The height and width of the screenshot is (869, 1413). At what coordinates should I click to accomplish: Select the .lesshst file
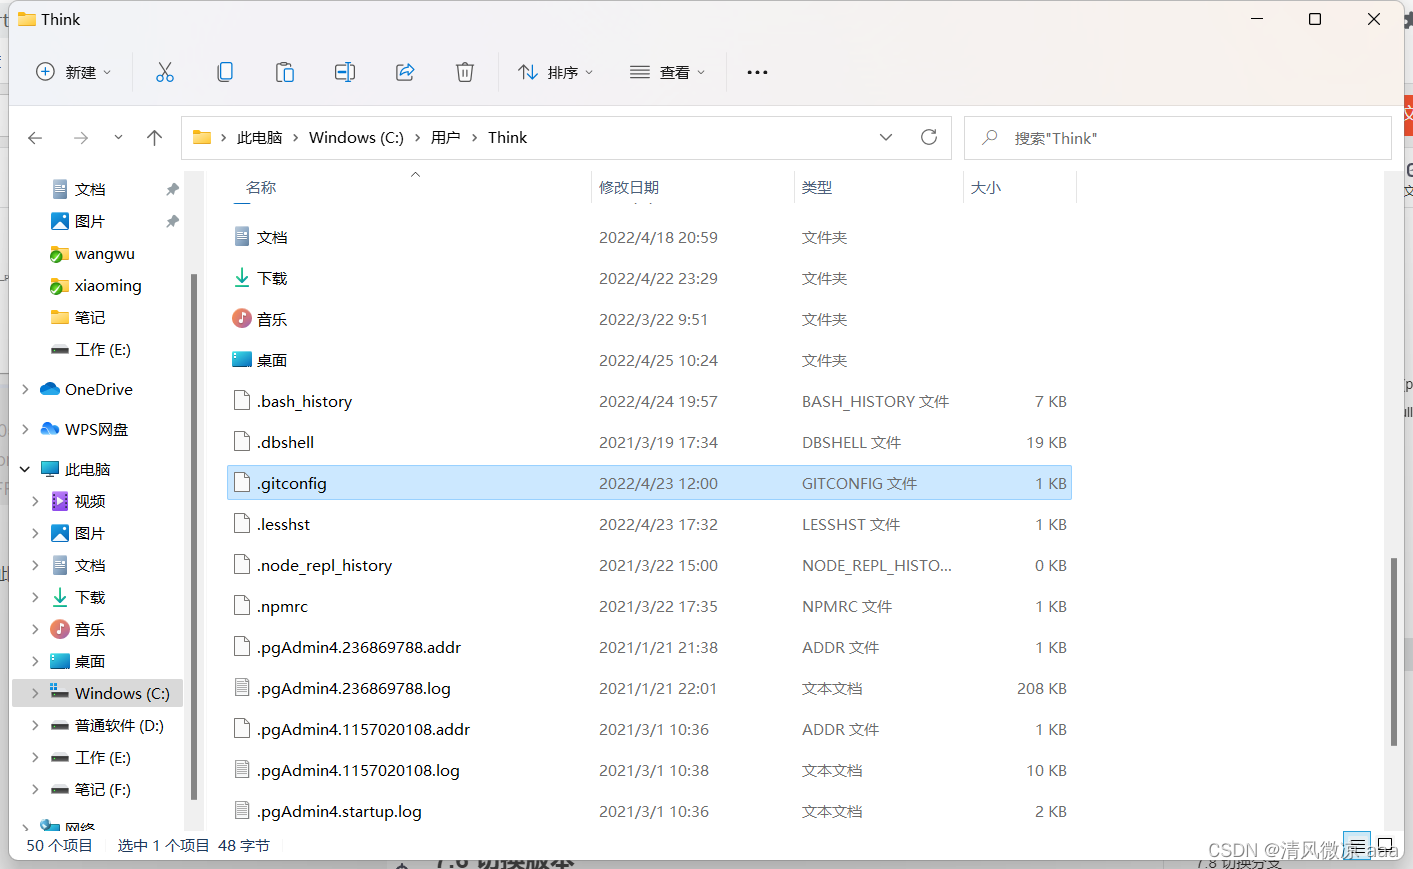[x=650, y=524]
